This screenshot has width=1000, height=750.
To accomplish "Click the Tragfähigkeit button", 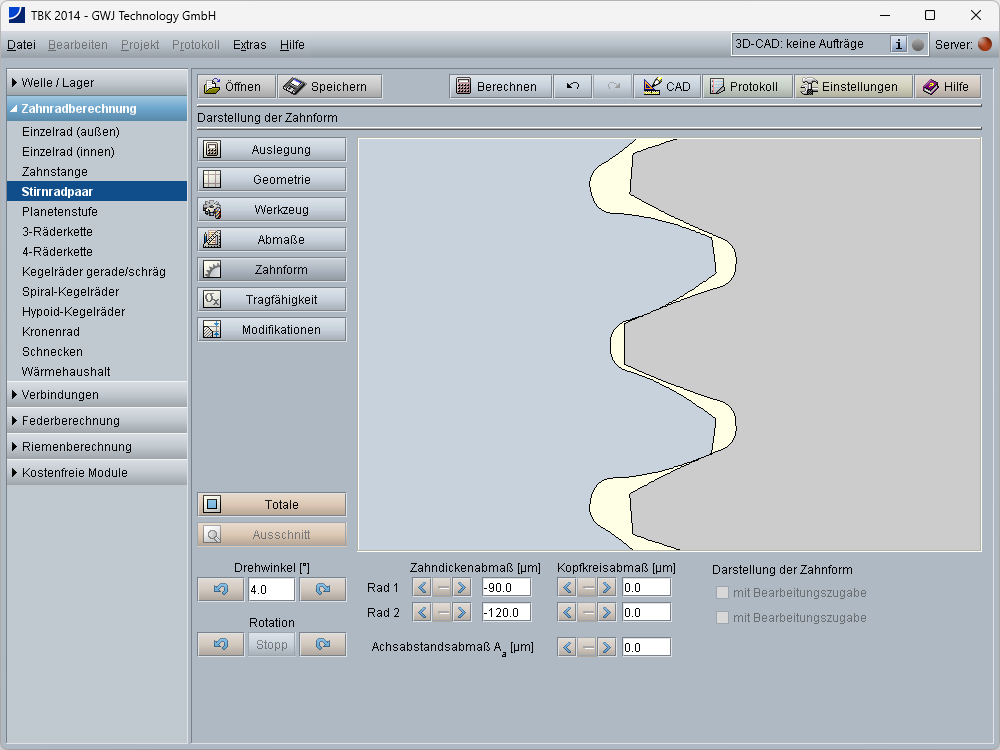I will coord(272,300).
